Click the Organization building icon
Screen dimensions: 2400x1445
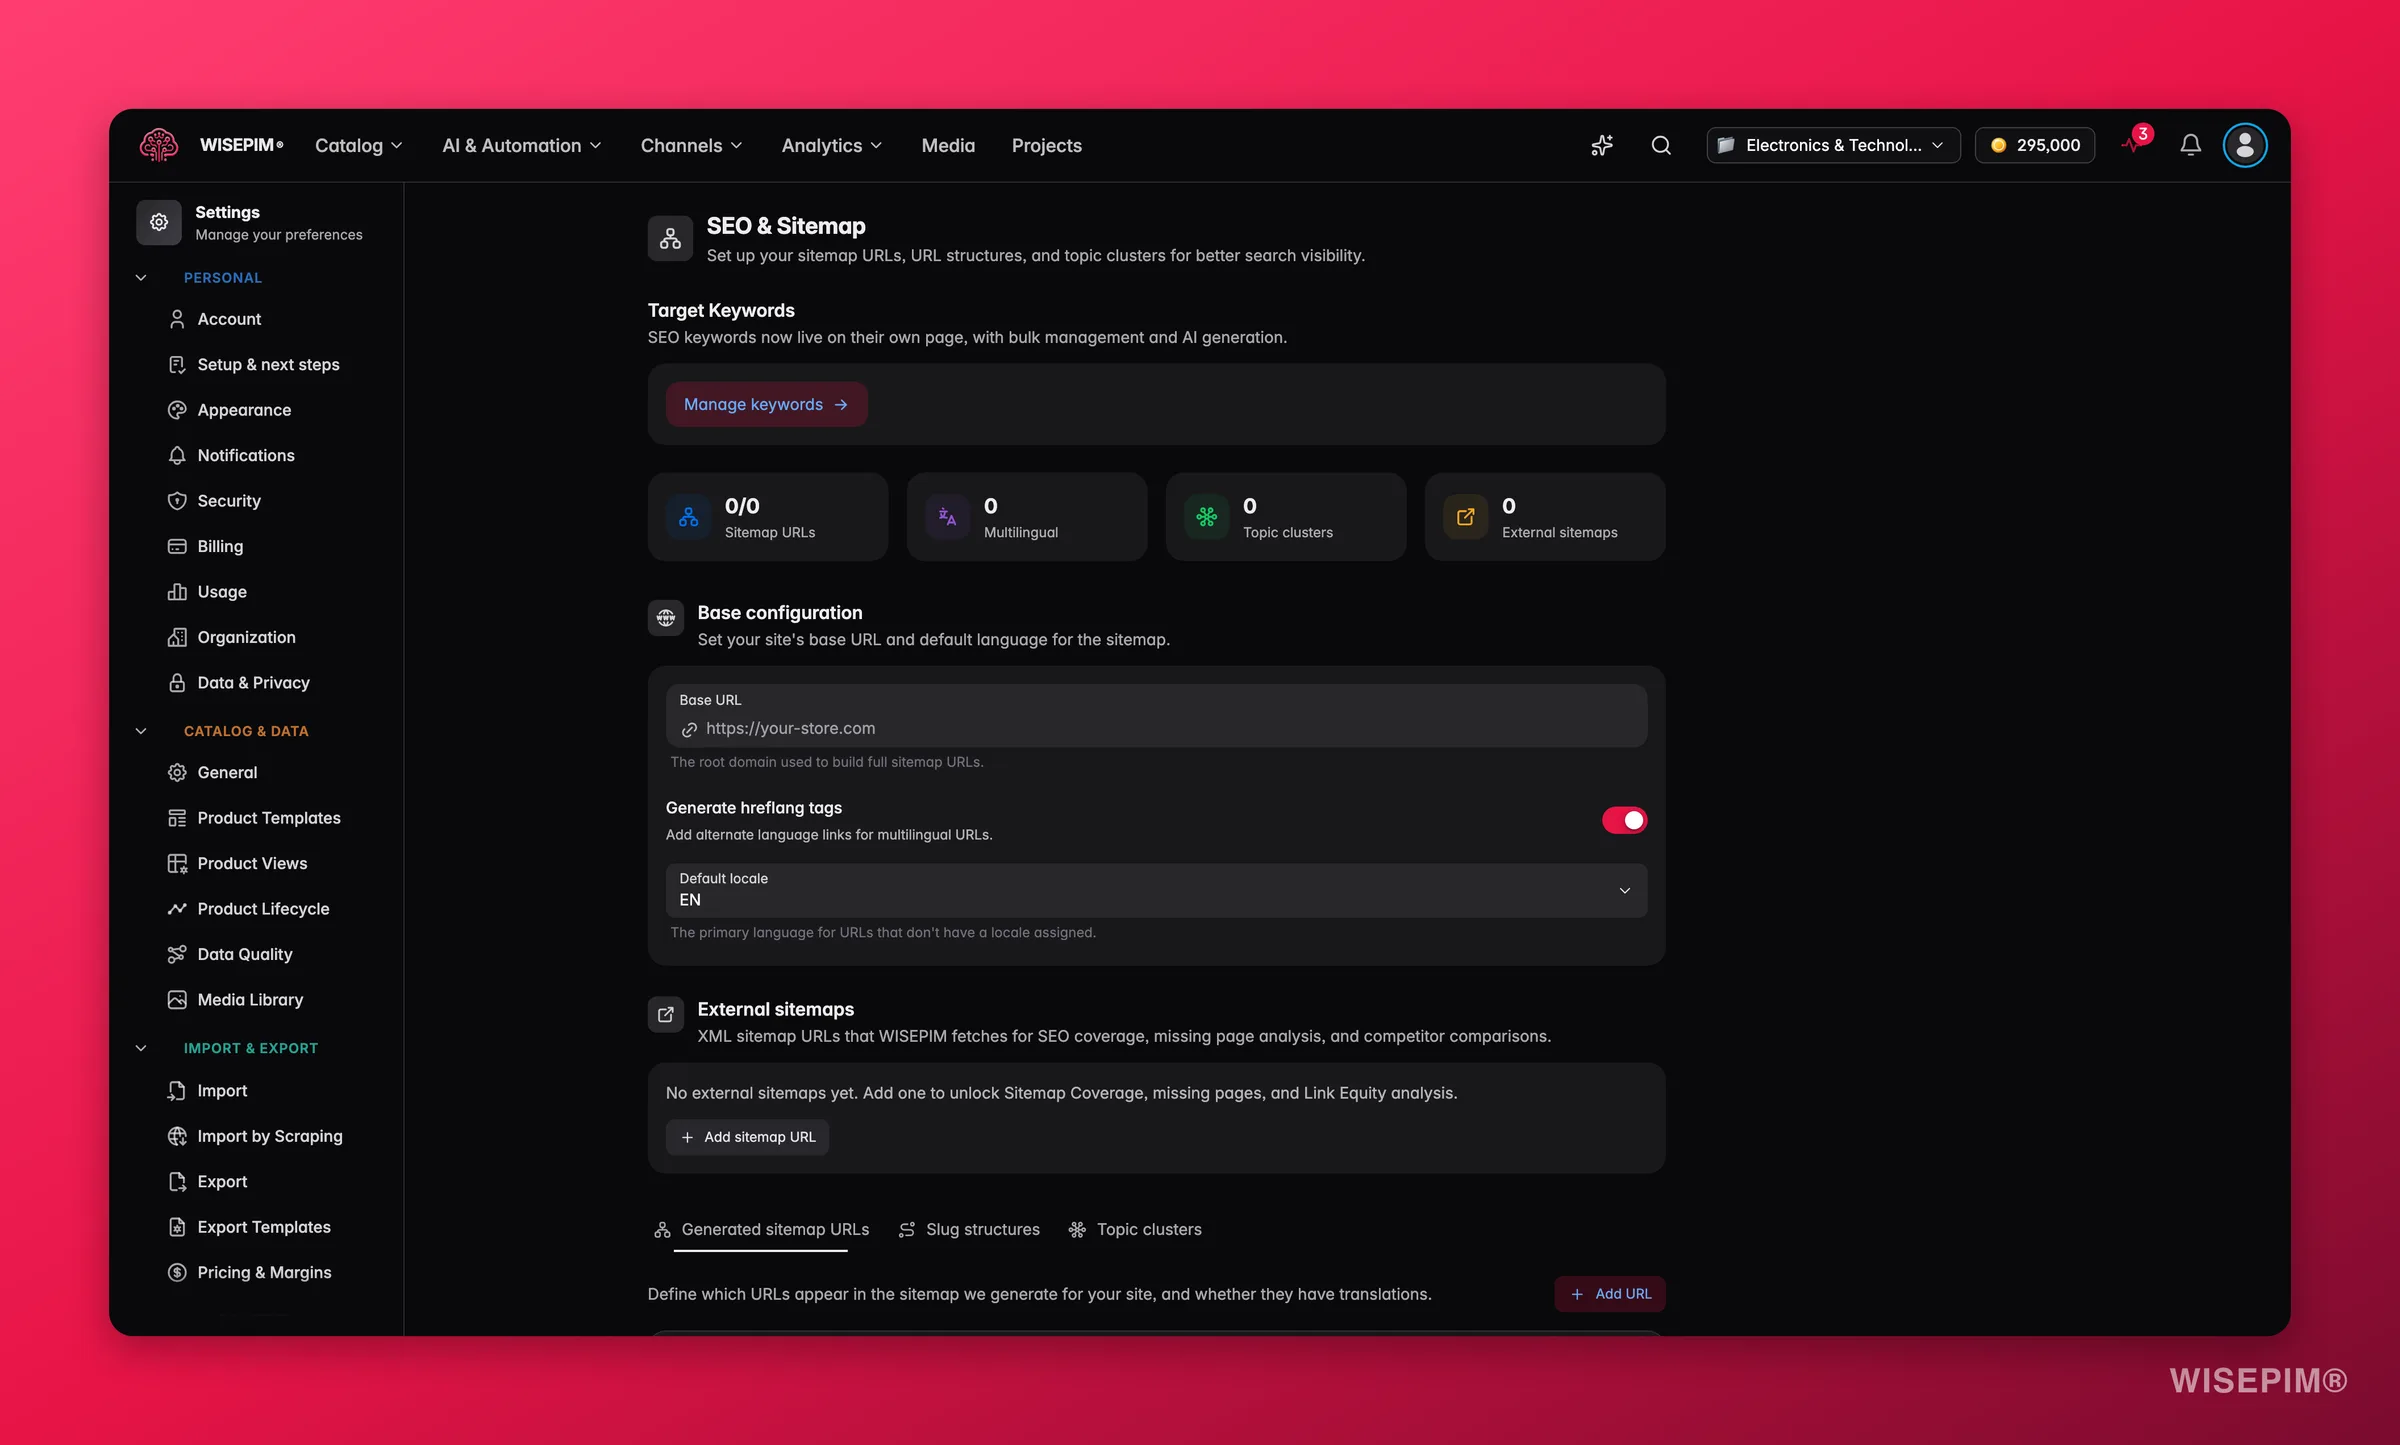point(177,637)
